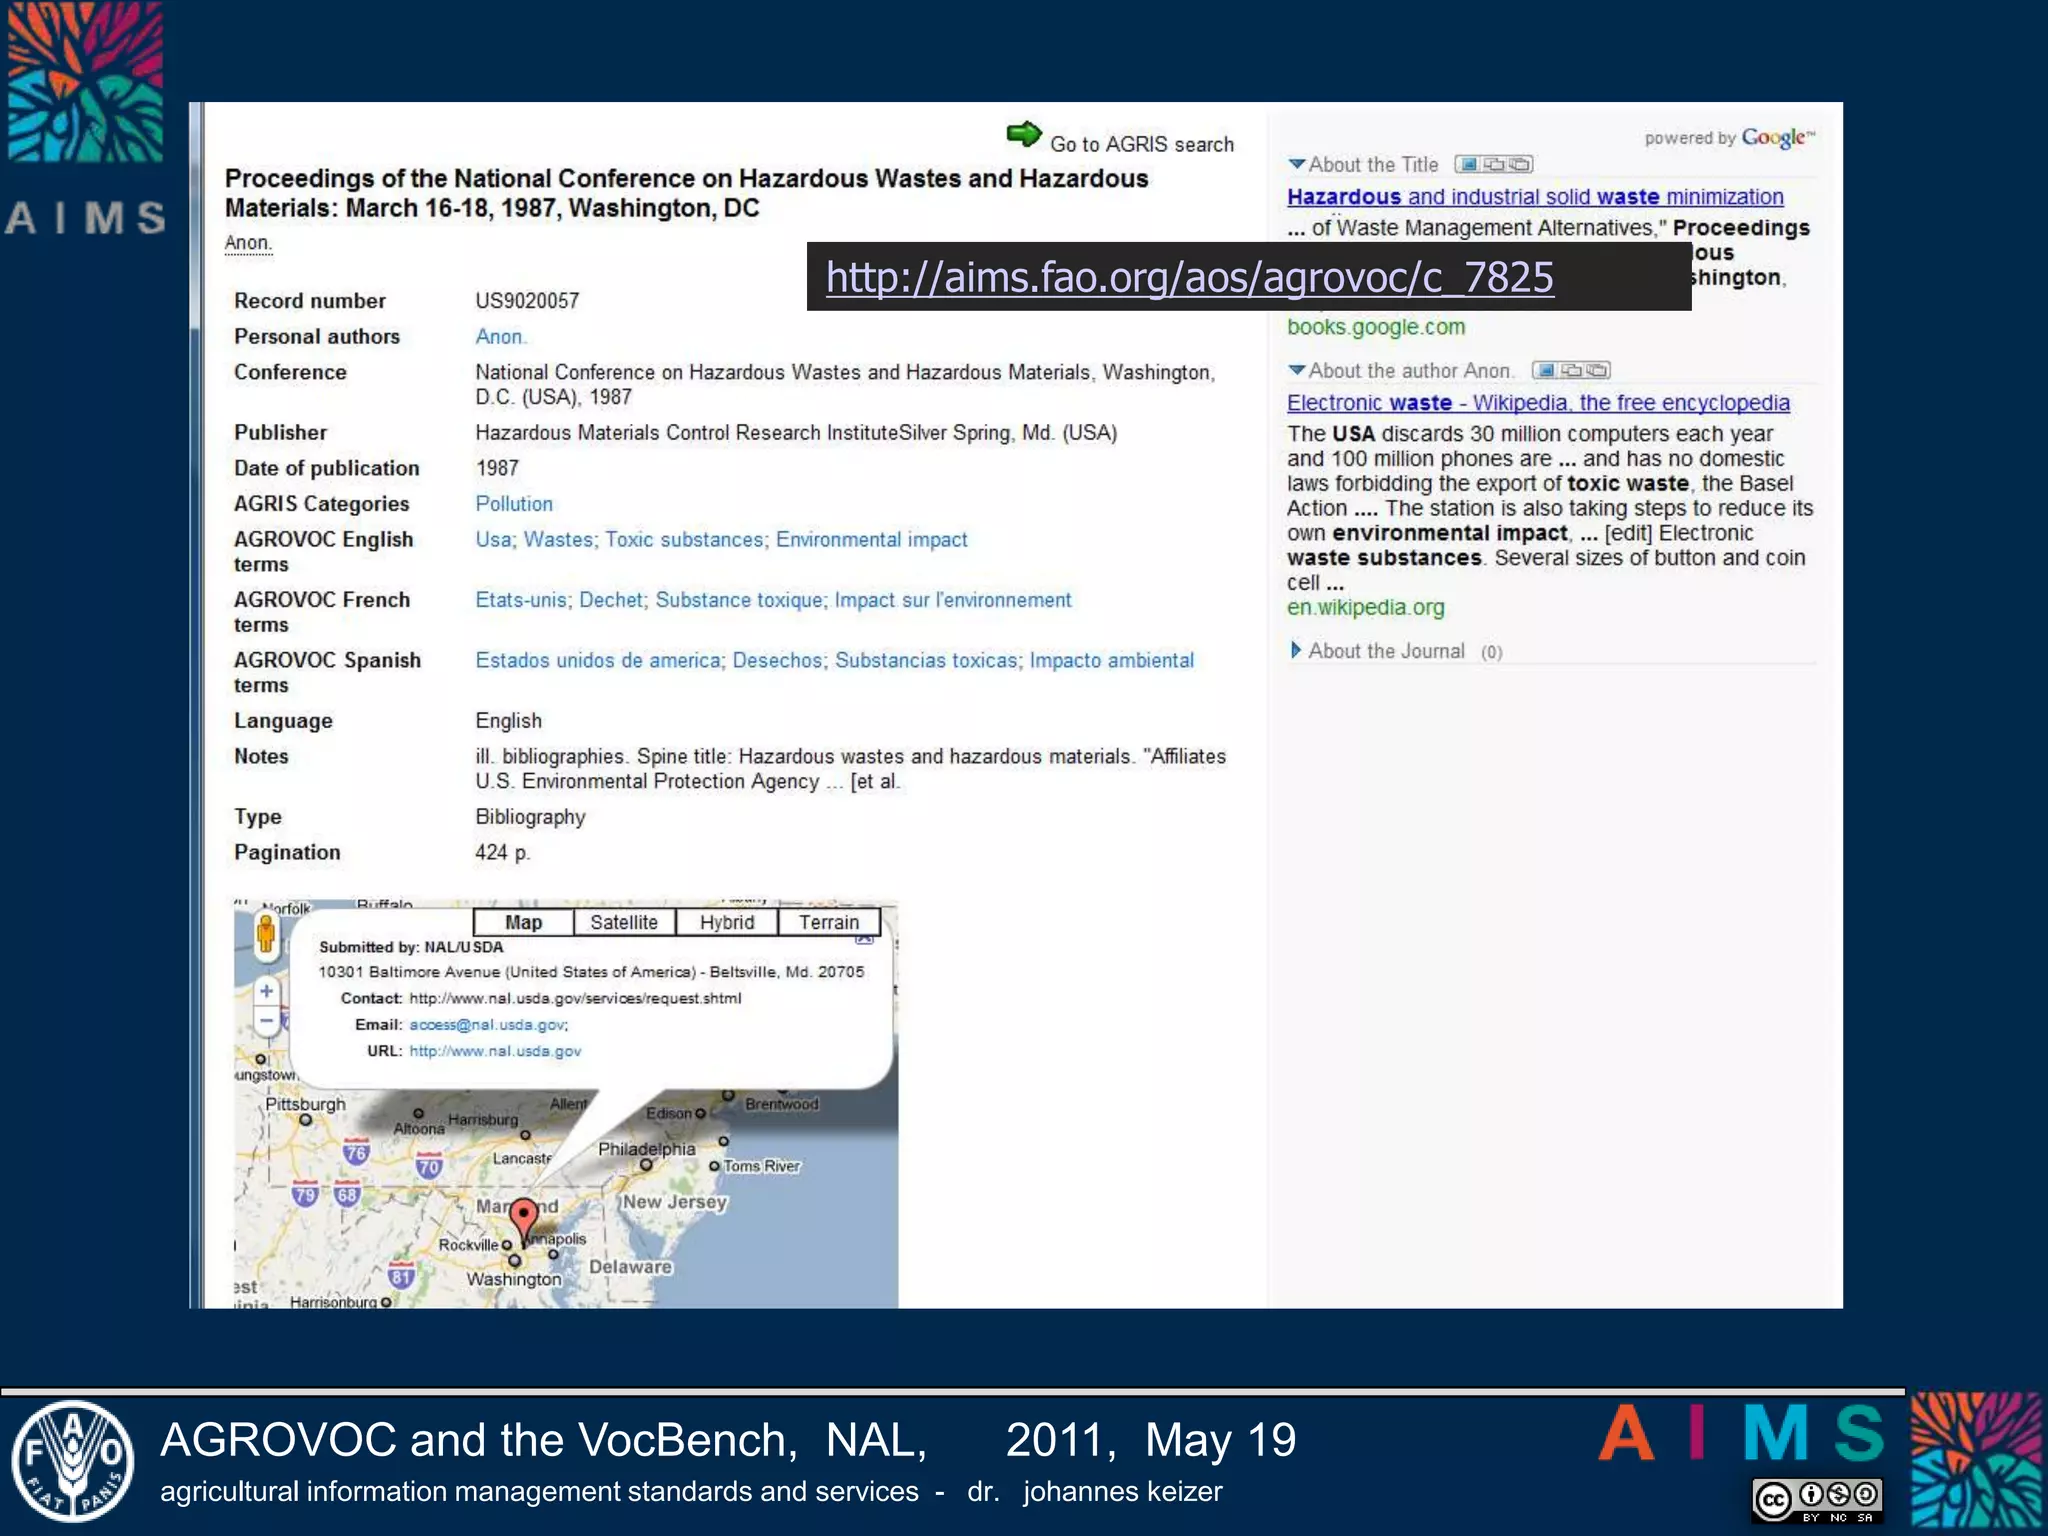The image size is (2048, 1536).
Task: Click the Pollution AGRIS category link
Action: pos(514,504)
